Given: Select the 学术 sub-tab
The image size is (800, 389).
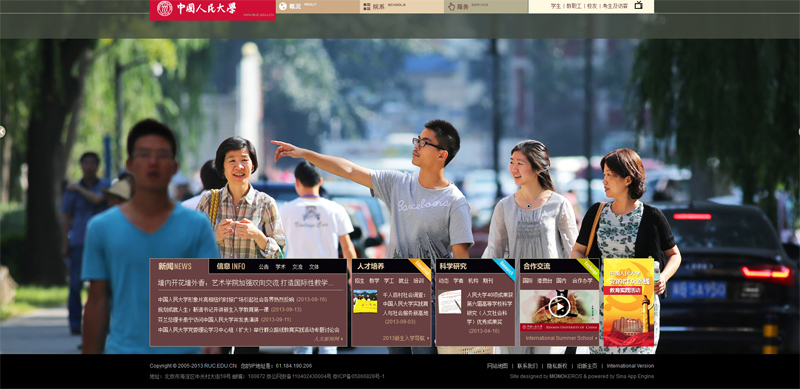Looking at the screenshot, I should click(x=281, y=266).
